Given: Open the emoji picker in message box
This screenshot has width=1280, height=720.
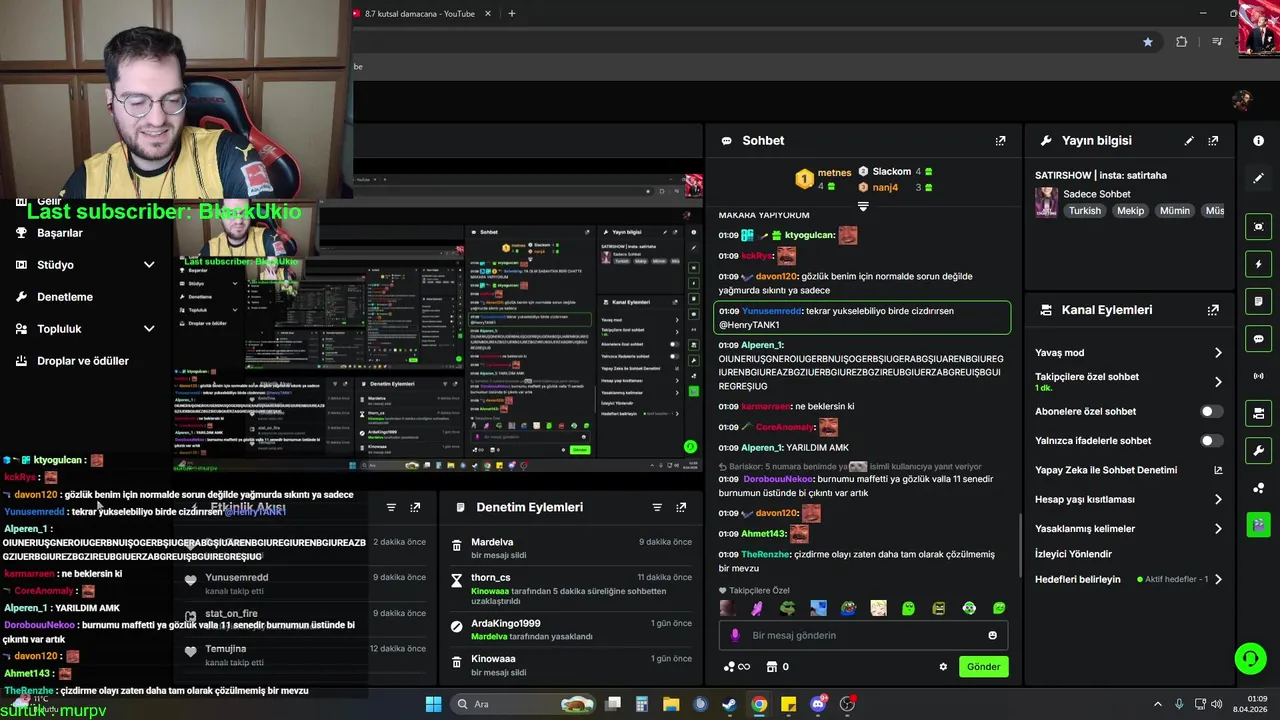Looking at the screenshot, I should click(992, 635).
